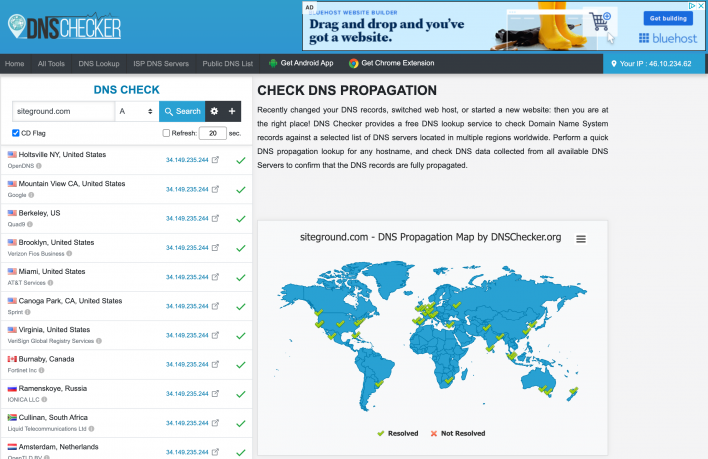Open external link icon in Virginia row
The width and height of the screenshot is (708, 459).
click(215, 335)
